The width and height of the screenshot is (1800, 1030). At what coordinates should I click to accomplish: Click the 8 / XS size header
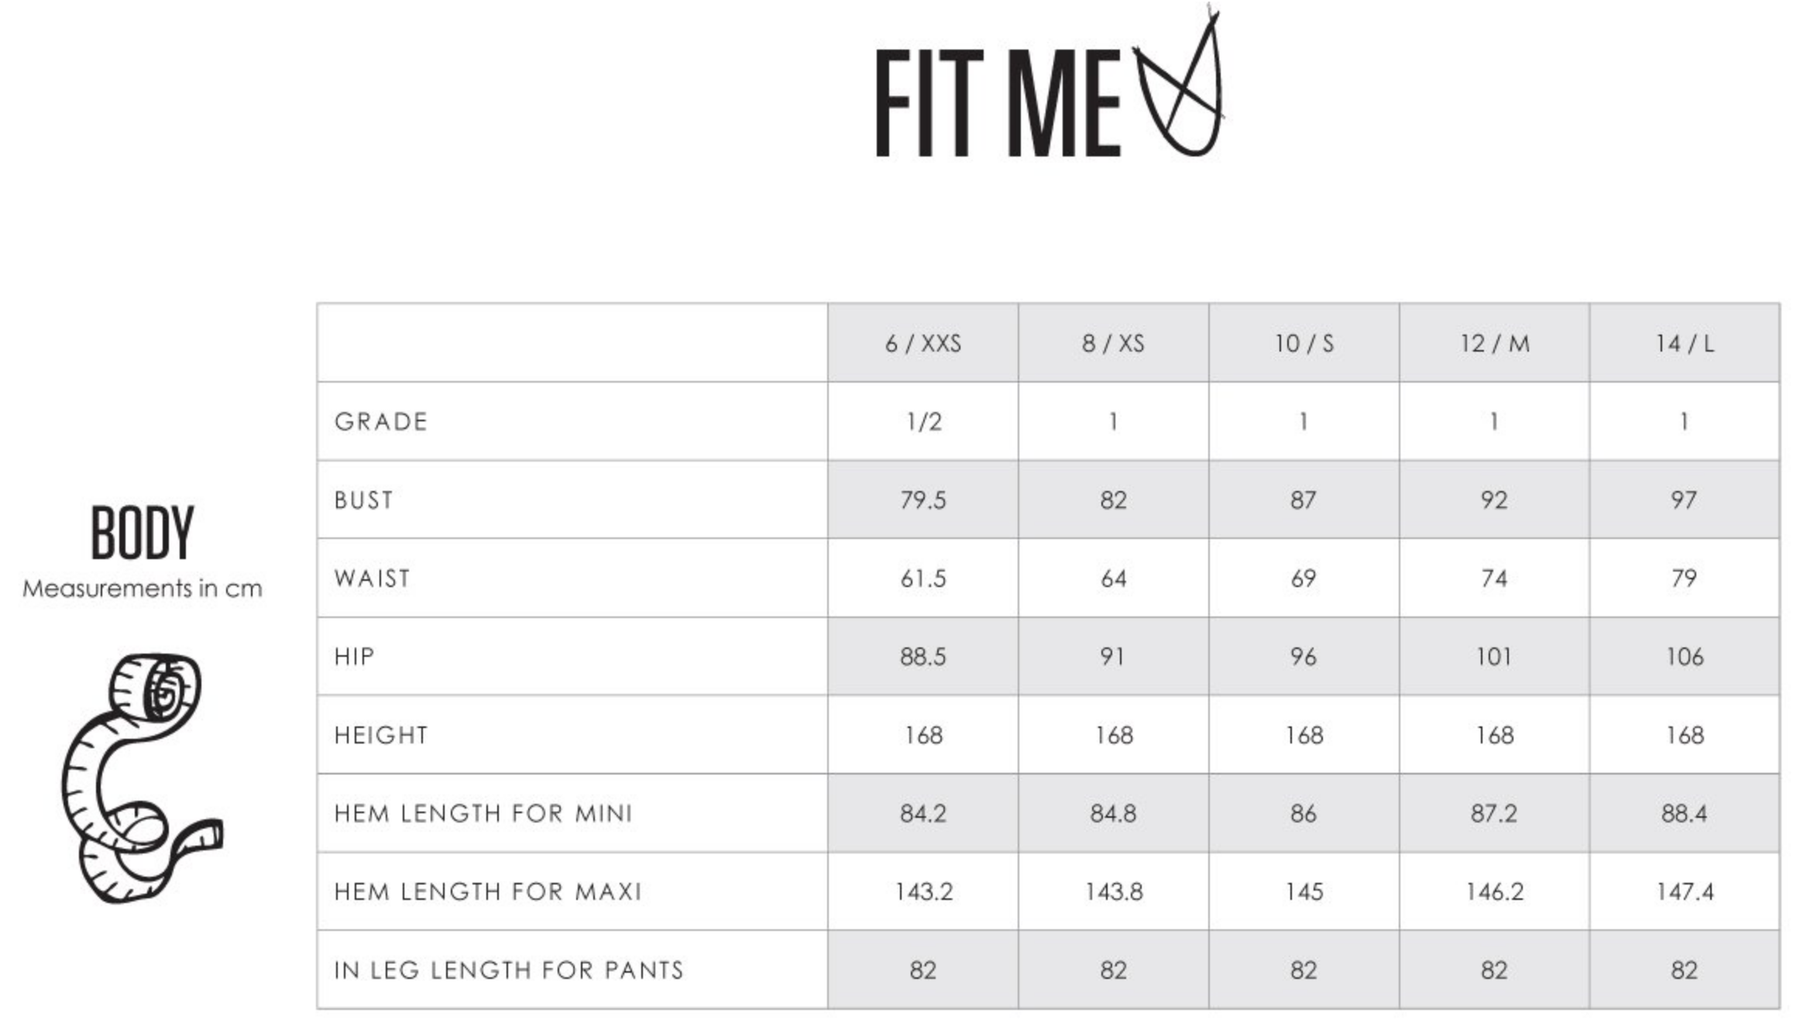[1112, 344]
